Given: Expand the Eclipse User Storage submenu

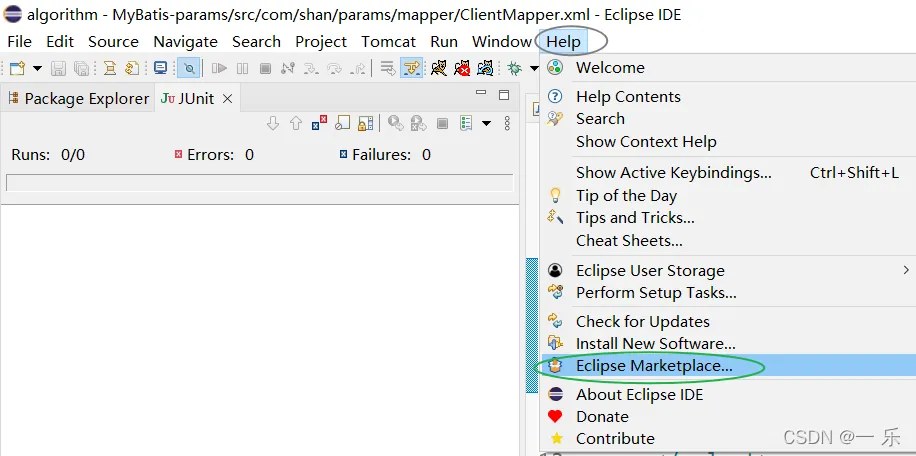Looking at the screenshot, I should coord(728,271).
